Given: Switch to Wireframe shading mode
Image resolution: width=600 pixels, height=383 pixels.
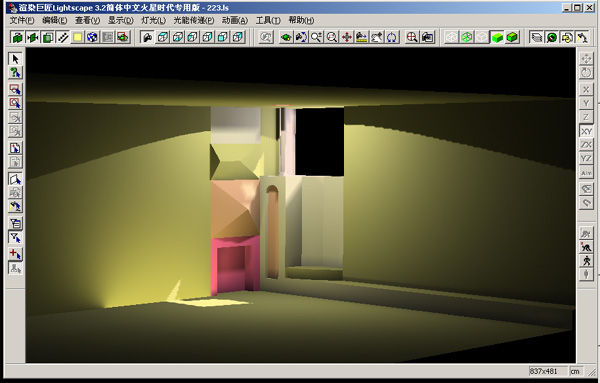Looking at the screenshot, I should click(452, 37).
